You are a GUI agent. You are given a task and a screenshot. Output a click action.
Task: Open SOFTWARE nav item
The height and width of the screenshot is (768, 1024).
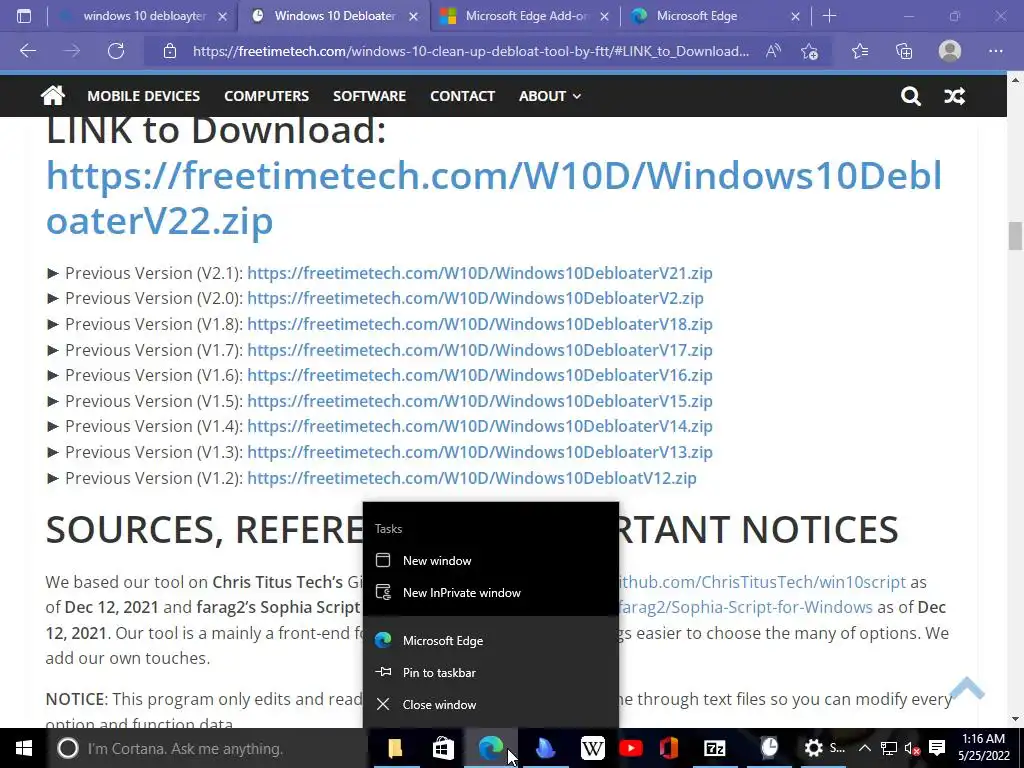point(370,96)
